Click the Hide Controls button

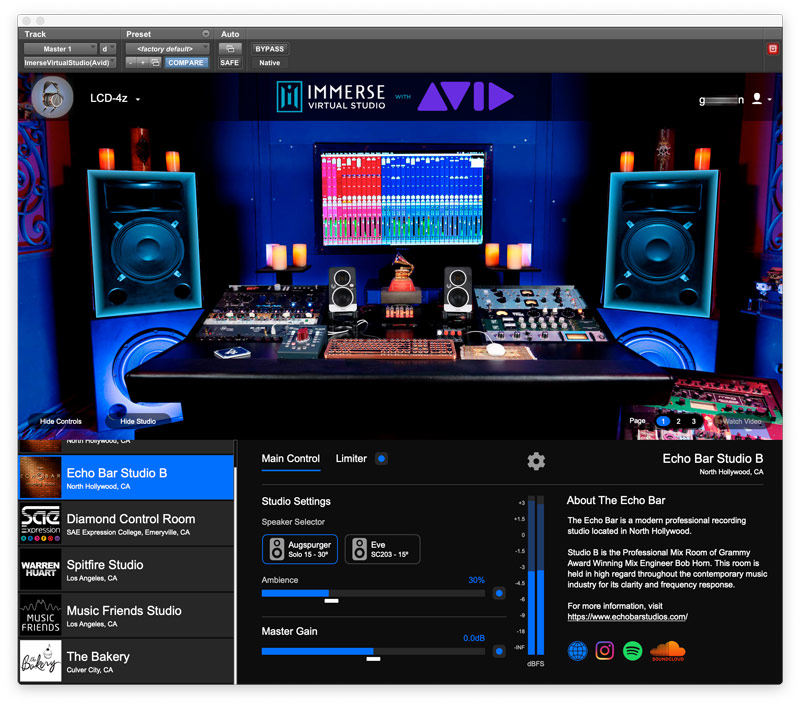(61, 421)
